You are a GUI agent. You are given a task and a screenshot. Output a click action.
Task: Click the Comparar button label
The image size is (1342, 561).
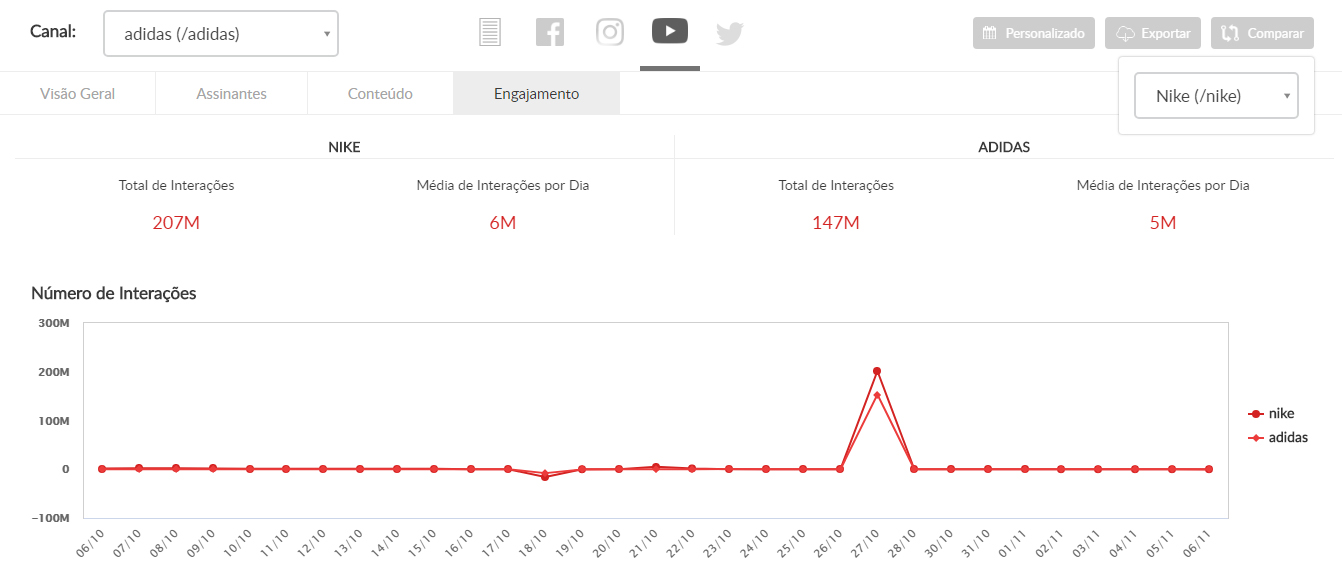coord(1275,33)
